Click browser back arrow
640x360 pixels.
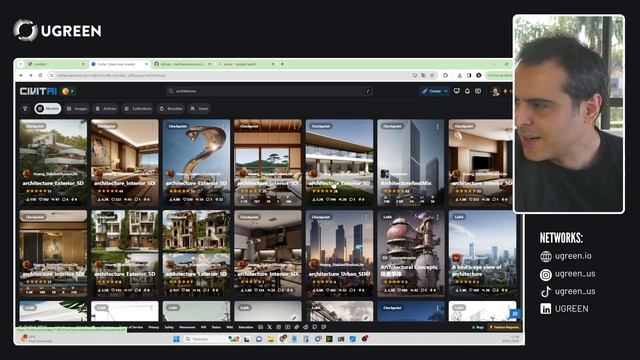coord(22,76)
